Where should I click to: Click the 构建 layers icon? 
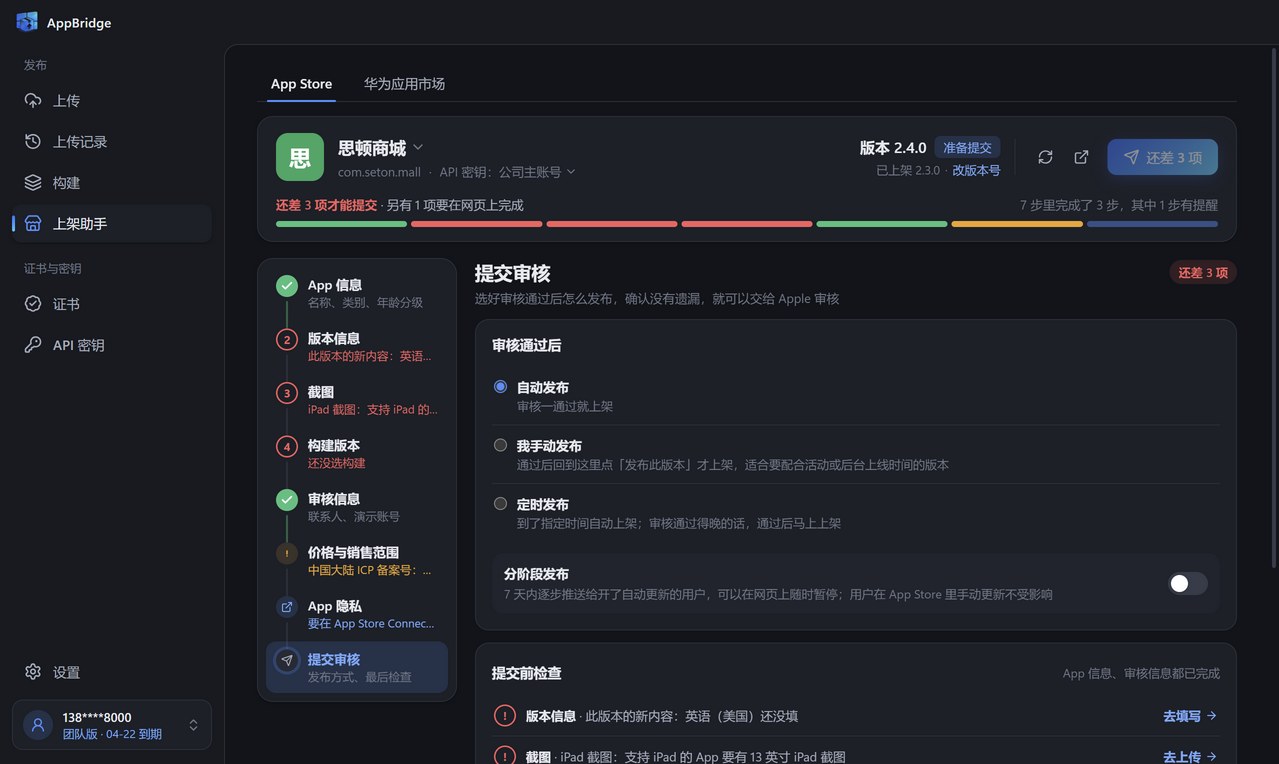click(33, 183)
